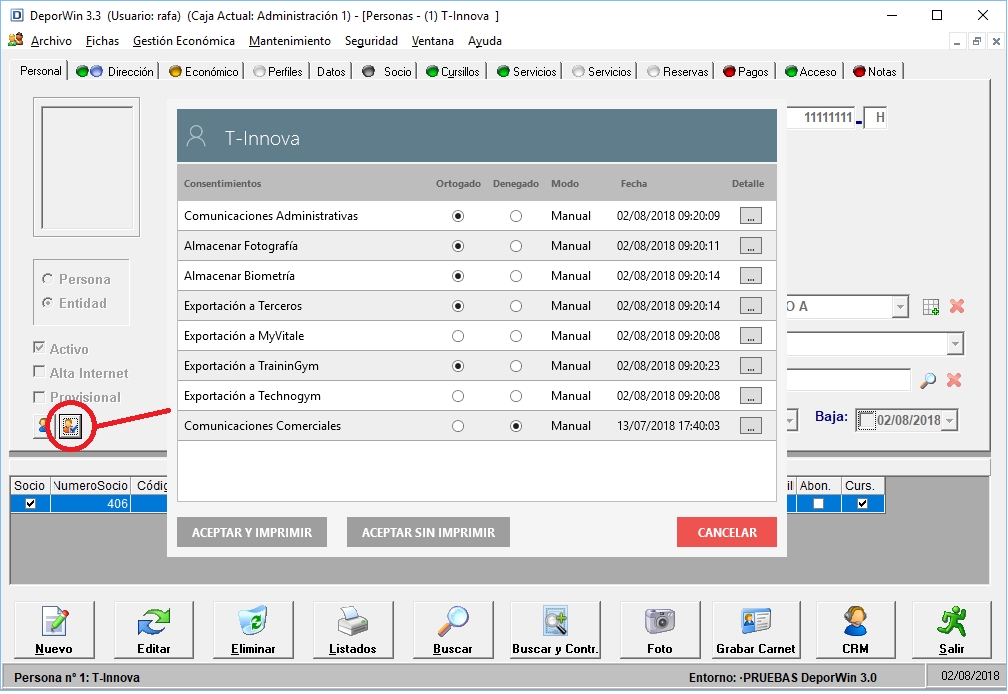Click red X next to grid icon

957,307
